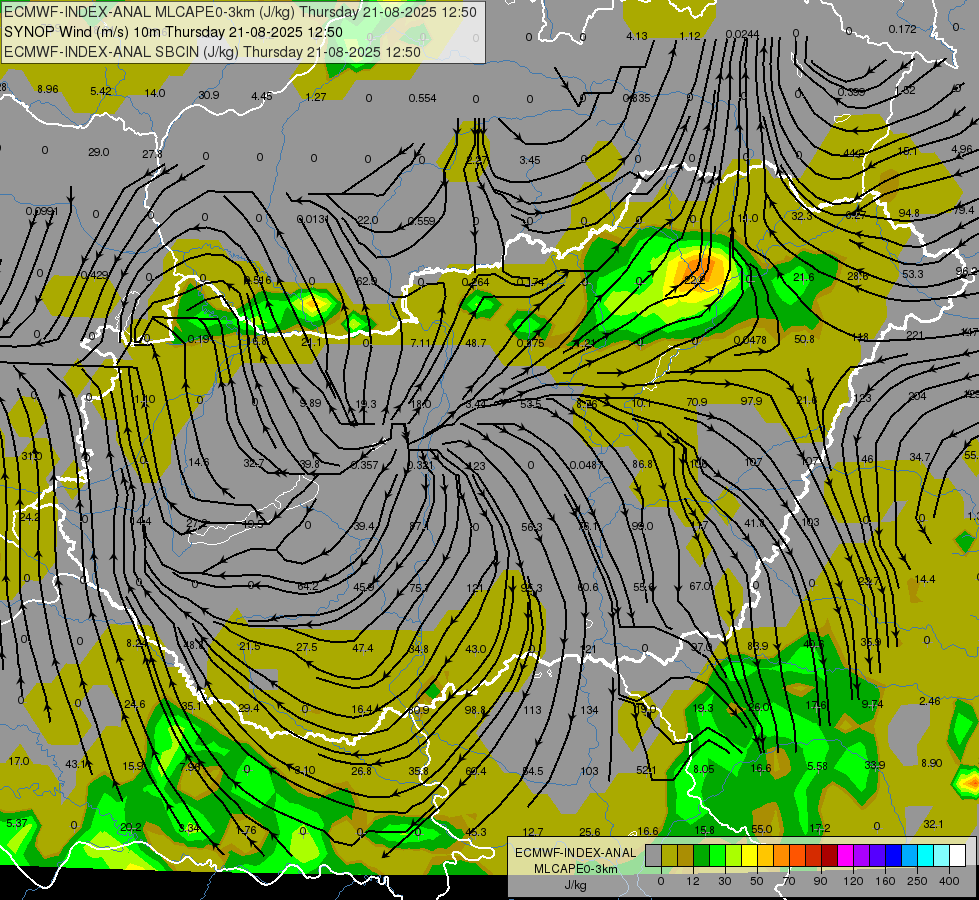Click the legend tick label 12
The image size is (979, 900).
pyautogui.click(x=693, y=881)
